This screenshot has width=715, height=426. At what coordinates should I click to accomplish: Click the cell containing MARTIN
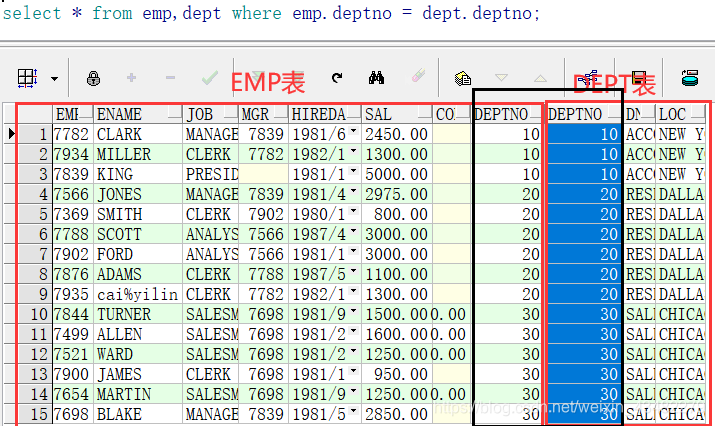tap(138, 394)
